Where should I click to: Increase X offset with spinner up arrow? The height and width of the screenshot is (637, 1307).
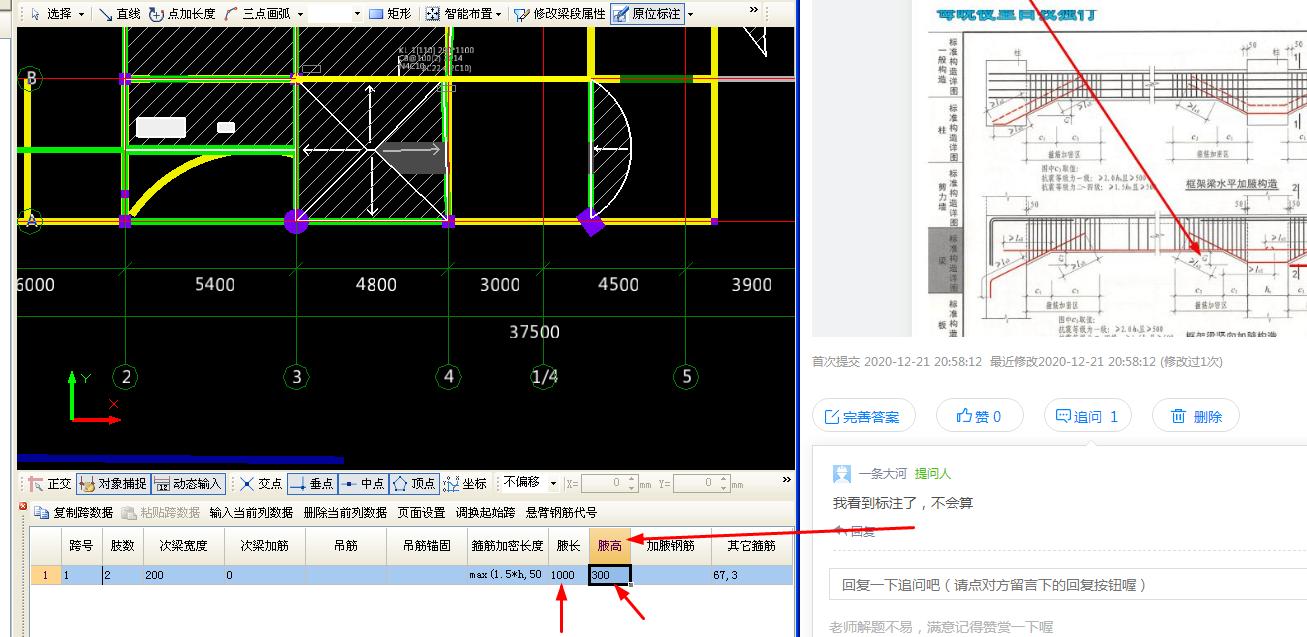[x=632, y=479]
